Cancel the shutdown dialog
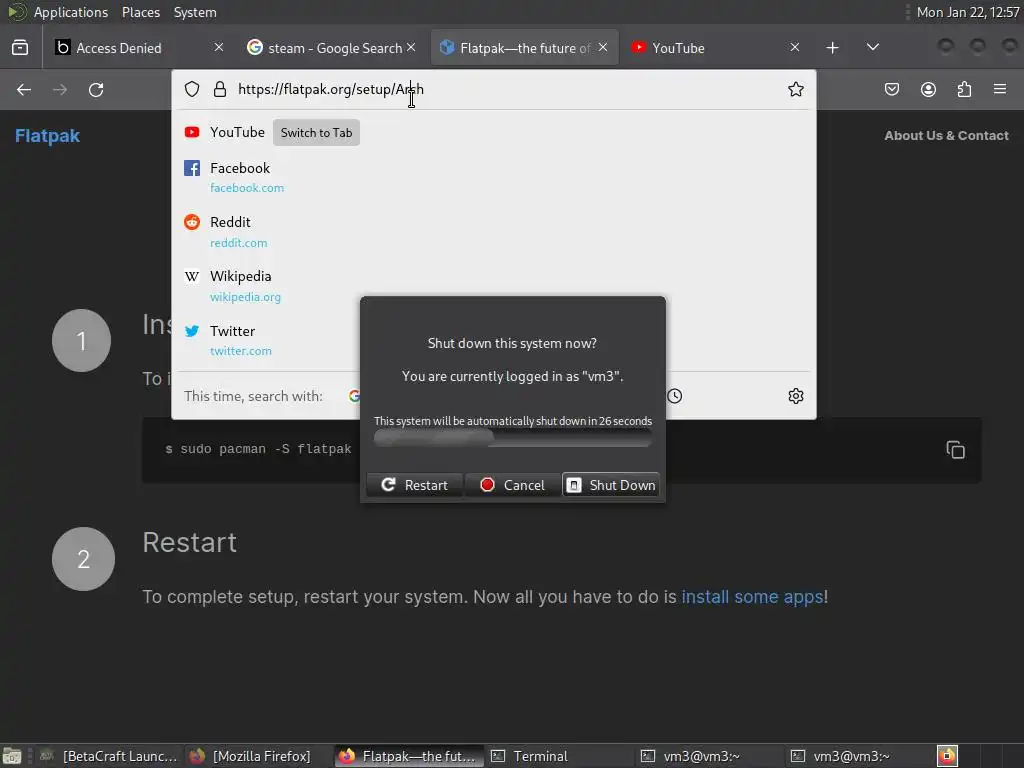This screenshot has height=768, width=1024. pyautogui.click(x=513, y=485)
